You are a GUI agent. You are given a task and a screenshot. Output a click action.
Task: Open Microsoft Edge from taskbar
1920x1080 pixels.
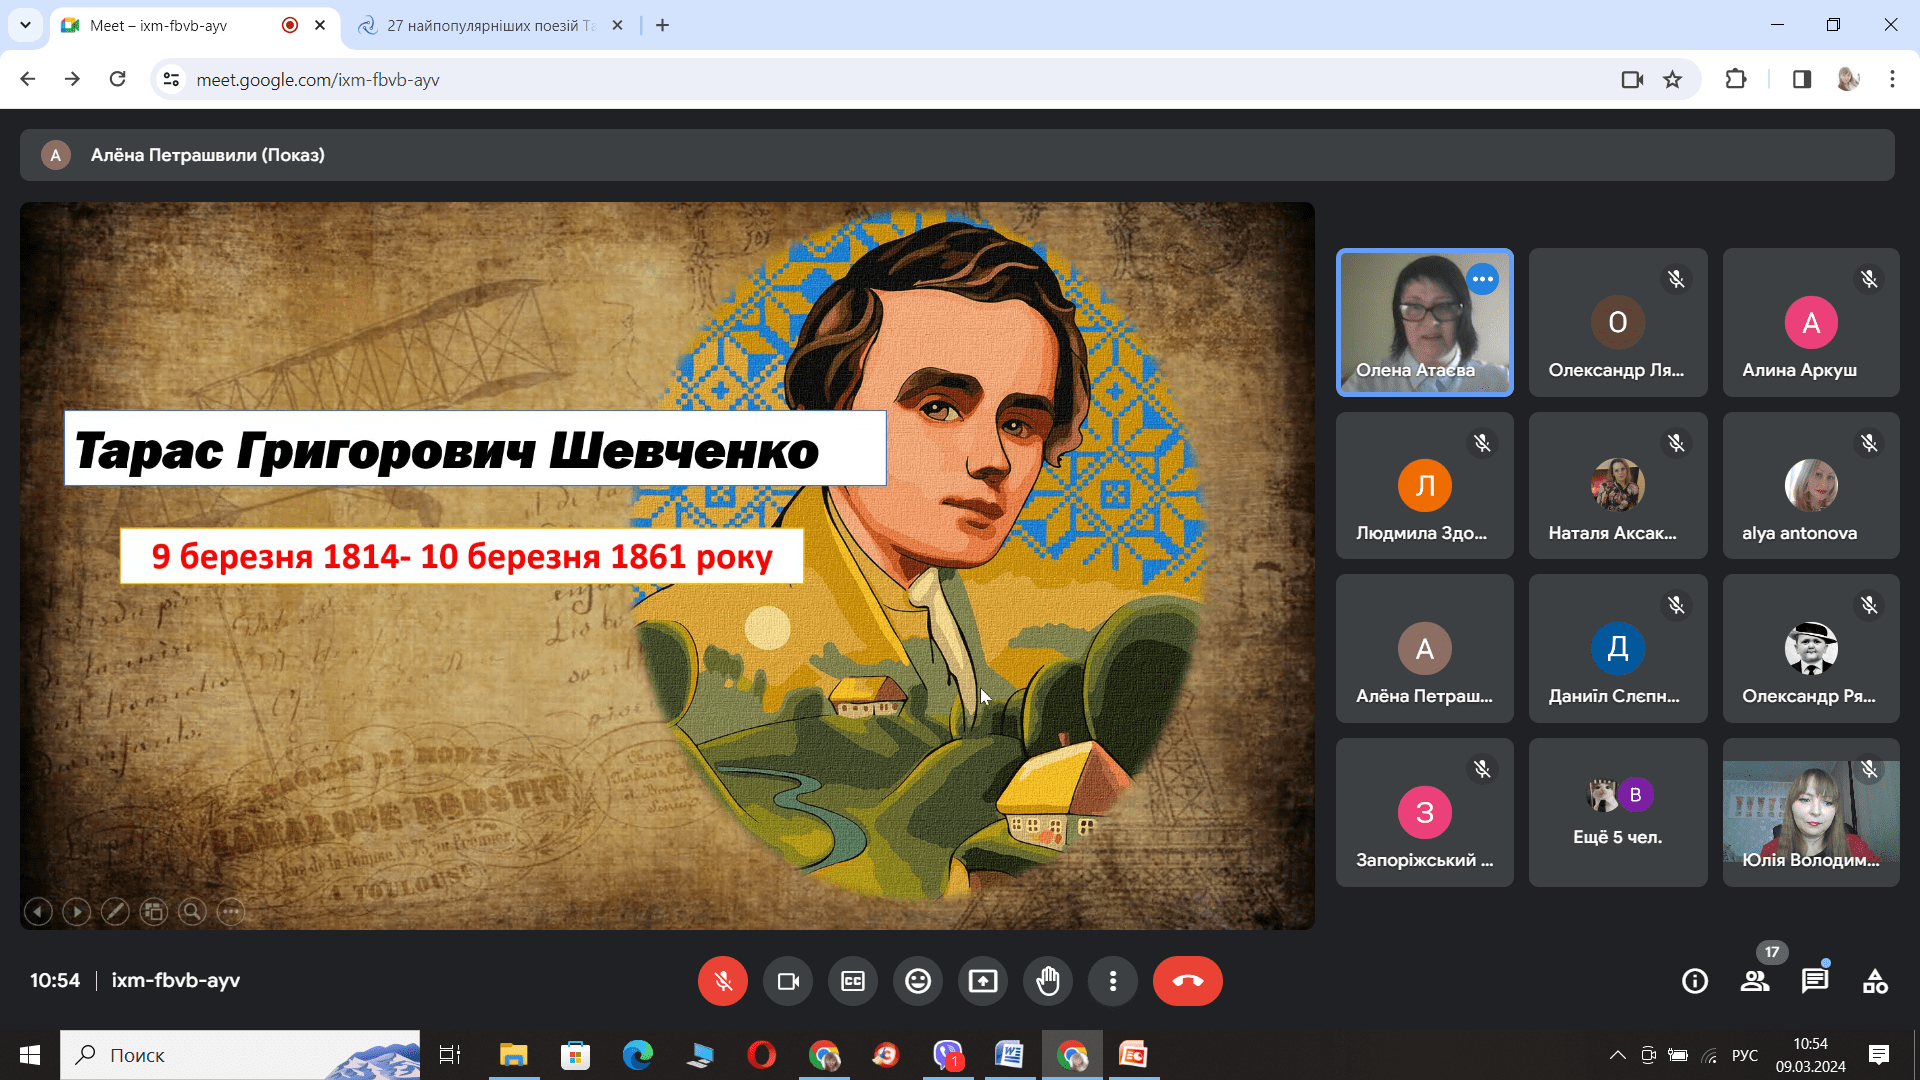coord(638,1055)
